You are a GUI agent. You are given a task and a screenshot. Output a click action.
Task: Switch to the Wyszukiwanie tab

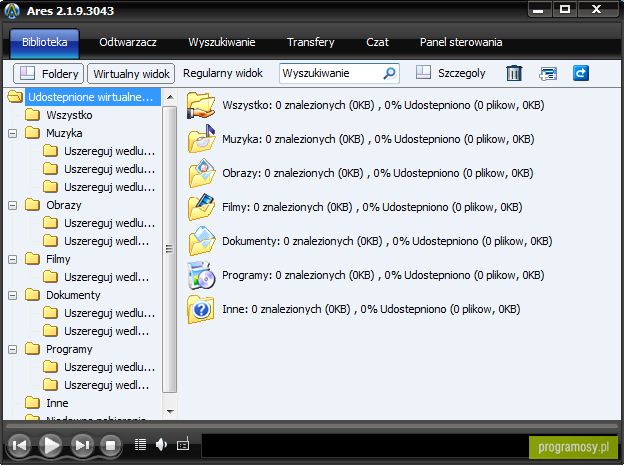(222, 42)
